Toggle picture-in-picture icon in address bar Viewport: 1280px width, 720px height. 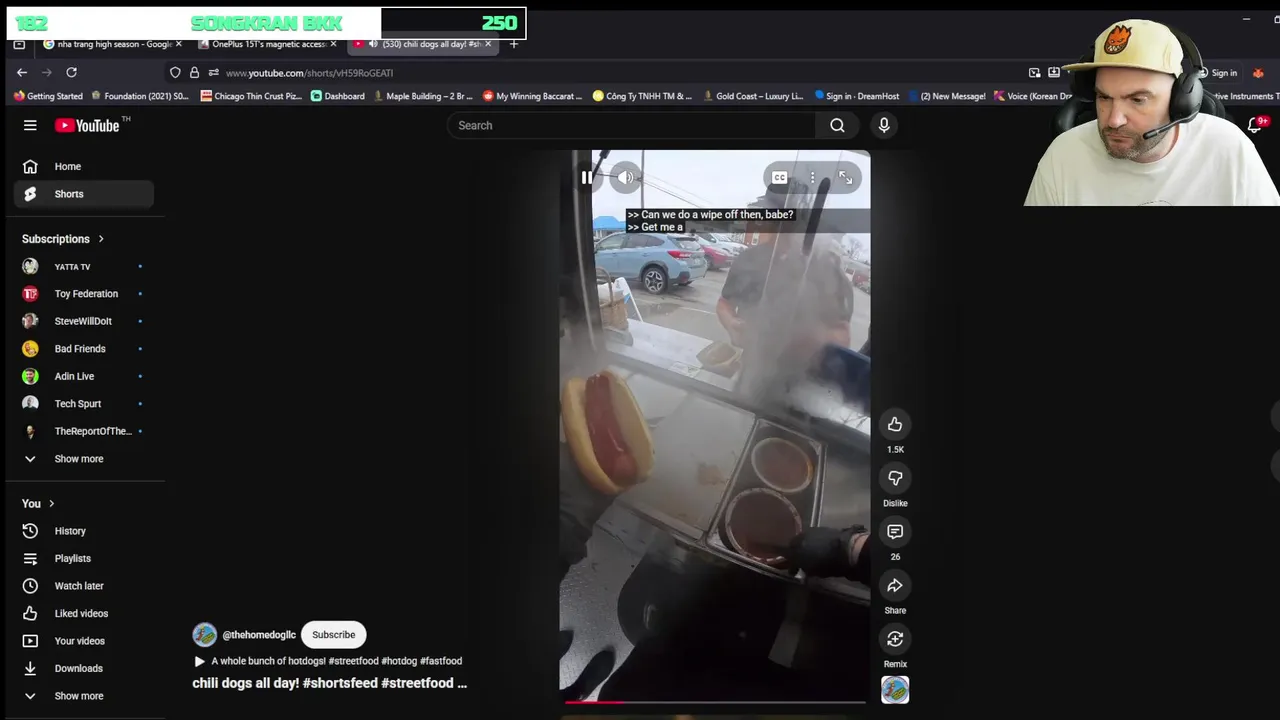tap(1034, 72)
